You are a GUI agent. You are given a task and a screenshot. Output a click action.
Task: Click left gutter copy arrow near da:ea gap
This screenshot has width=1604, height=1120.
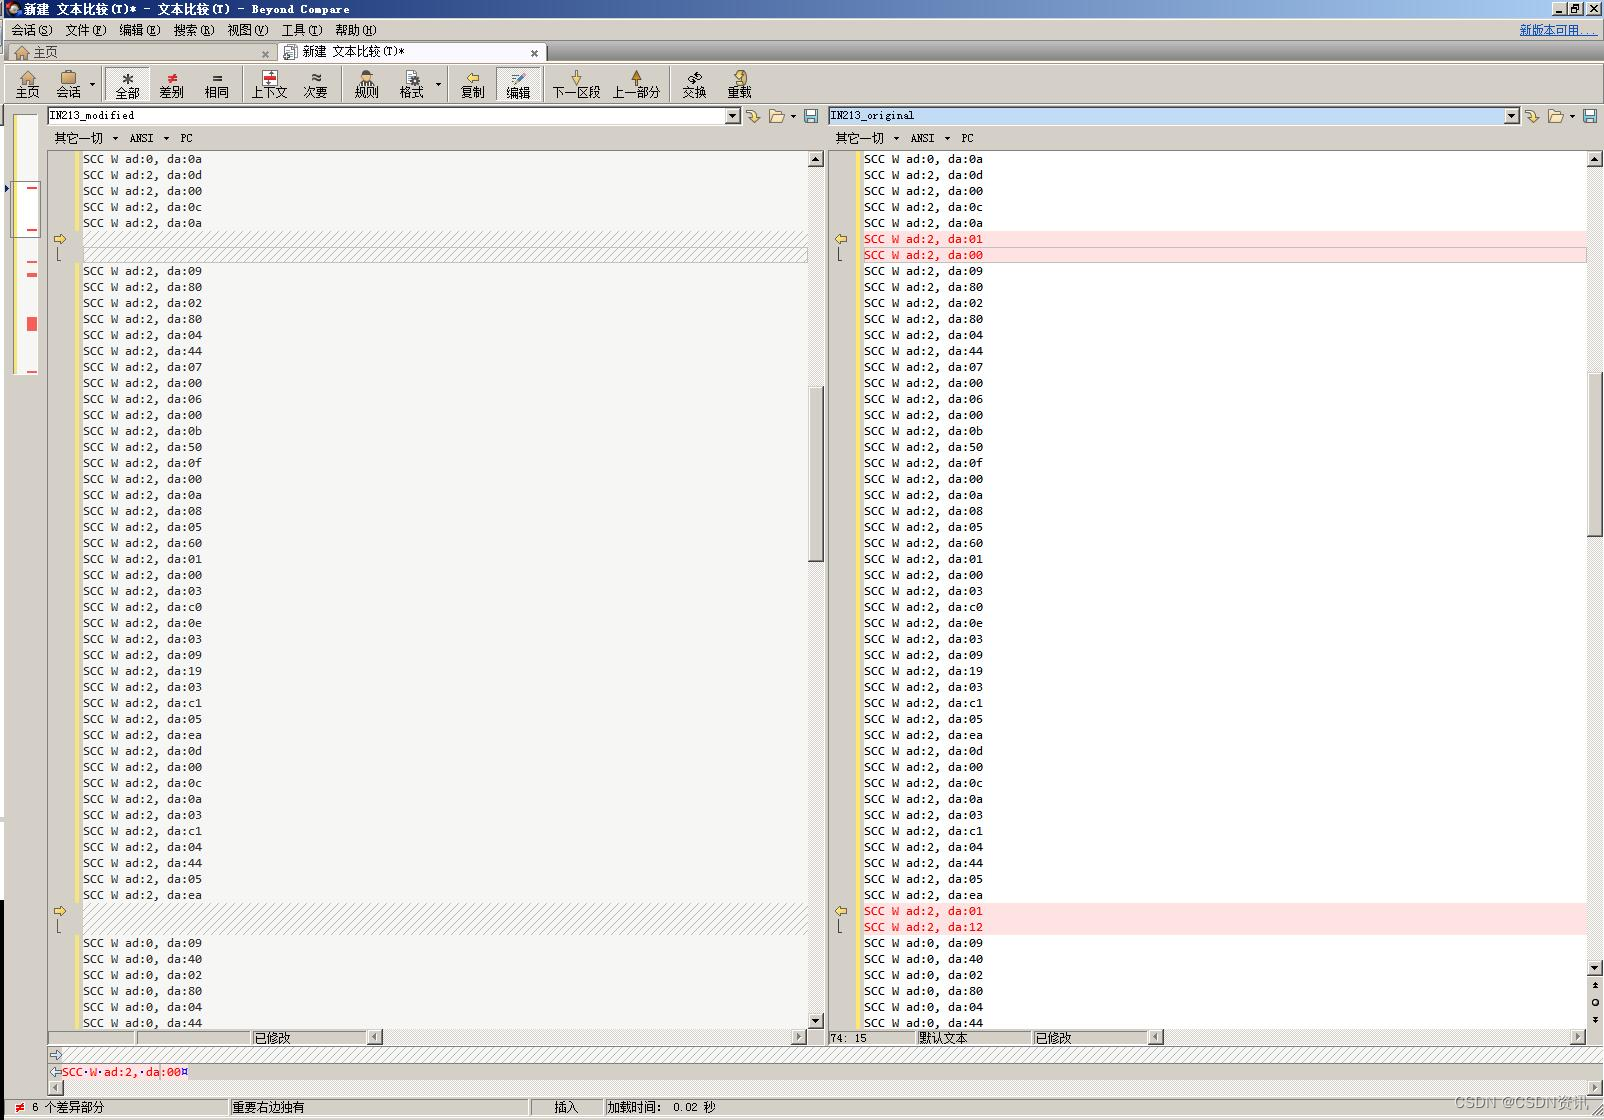[x=60, y=911]
